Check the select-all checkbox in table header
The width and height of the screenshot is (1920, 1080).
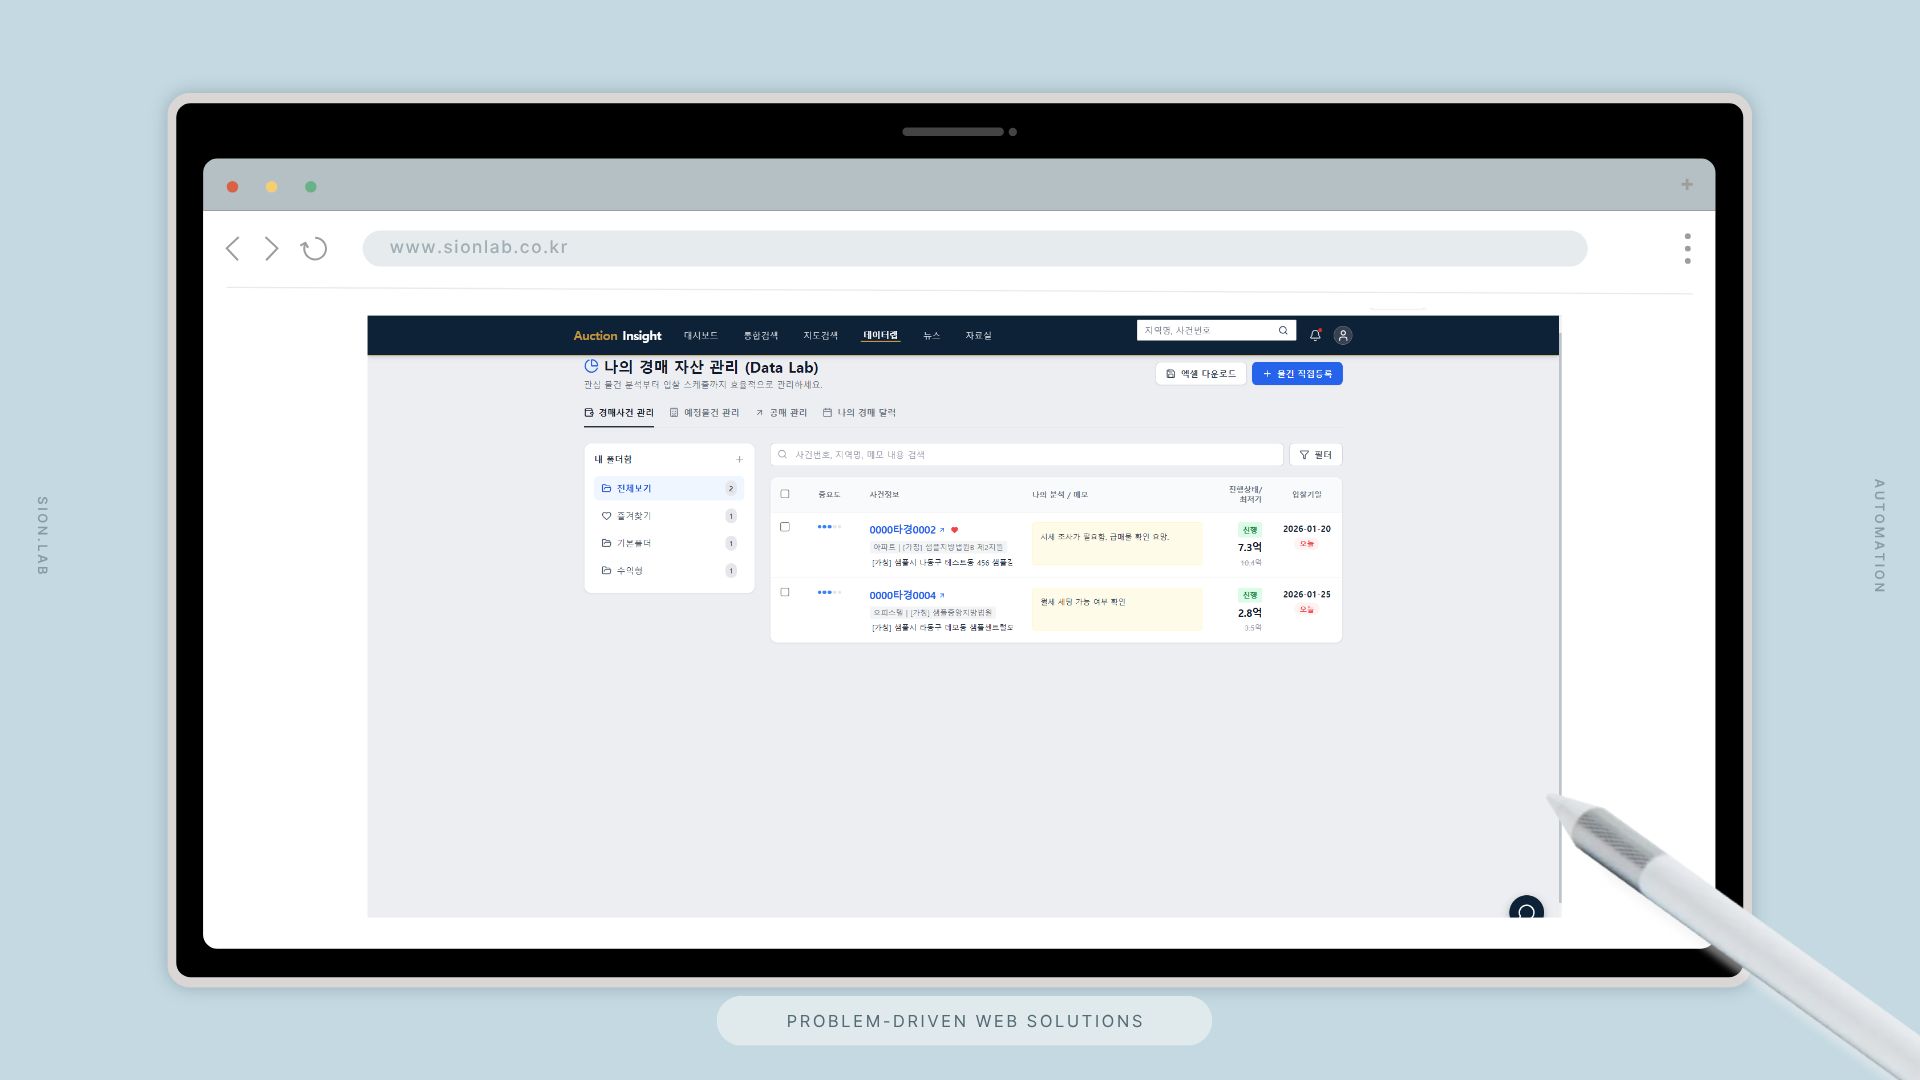[x=785, y=494]
